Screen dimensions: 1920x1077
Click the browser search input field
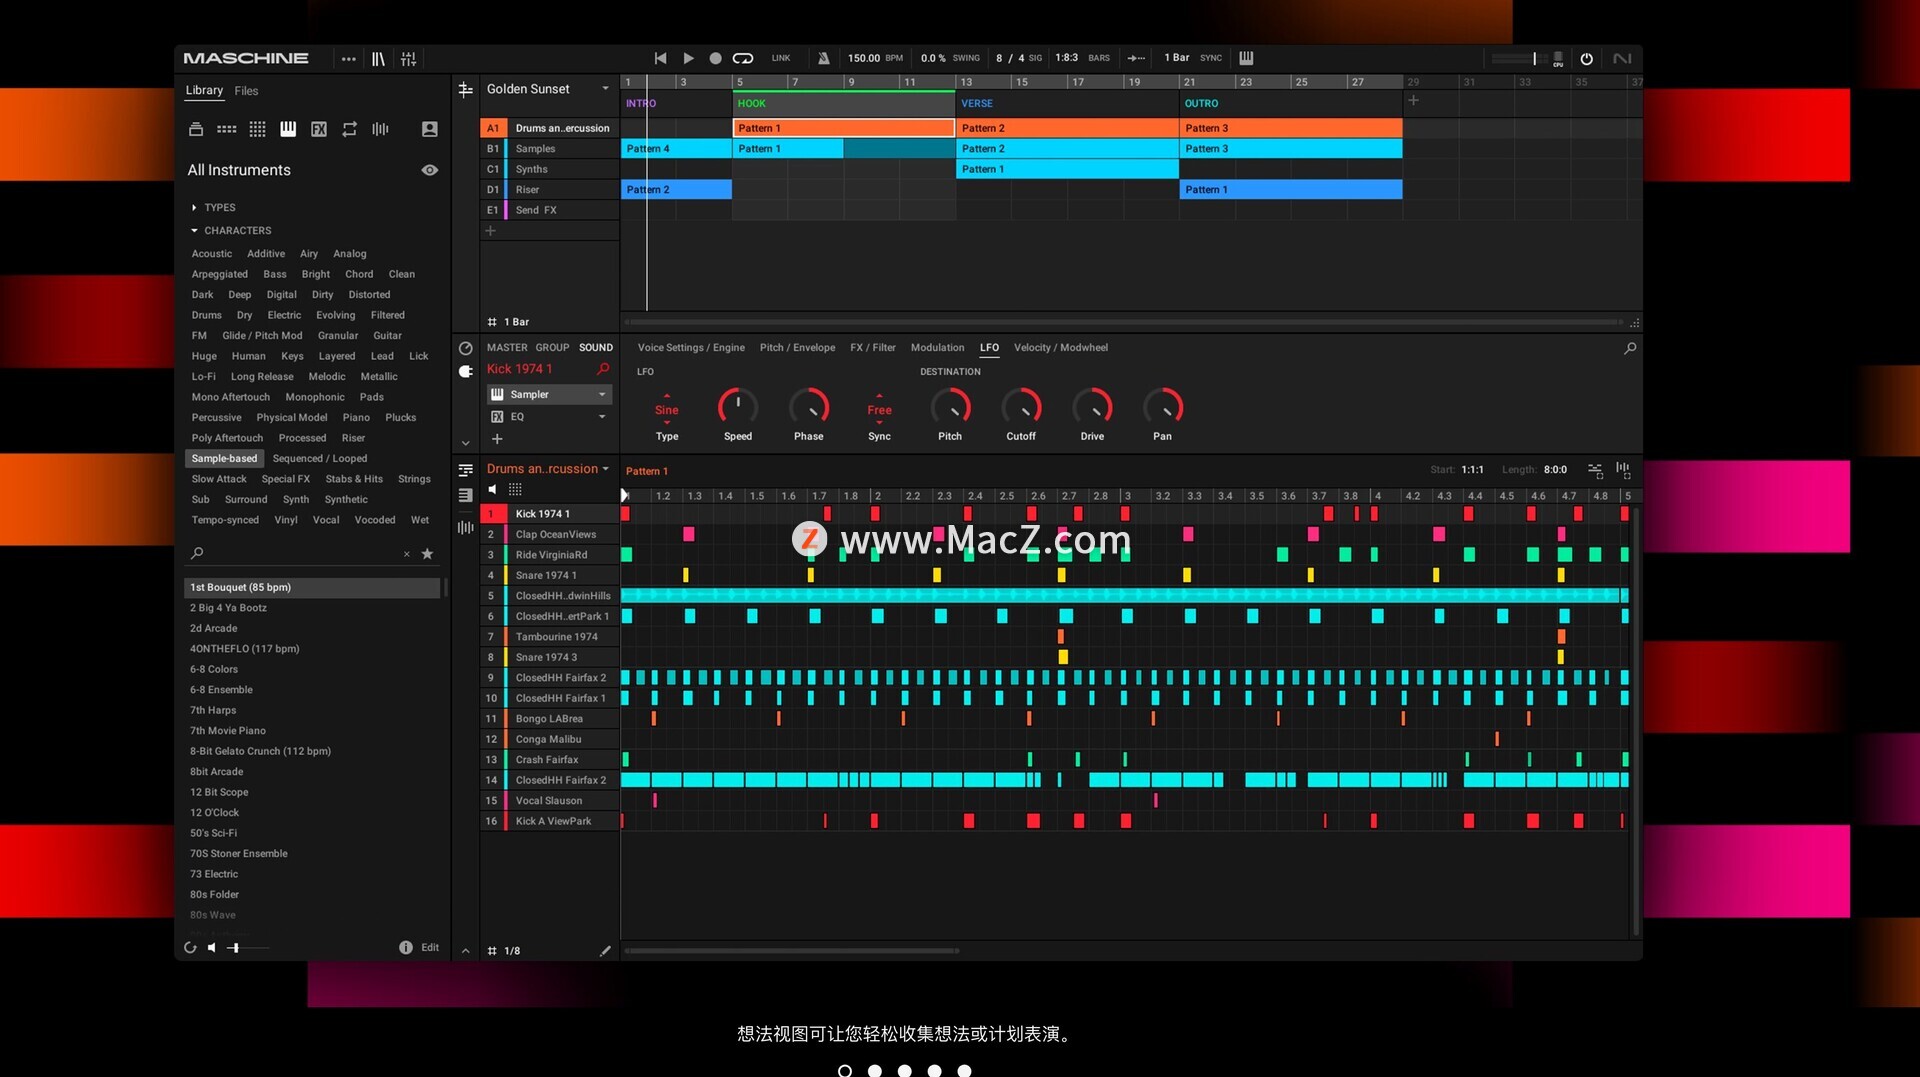[x=300, y=554]
